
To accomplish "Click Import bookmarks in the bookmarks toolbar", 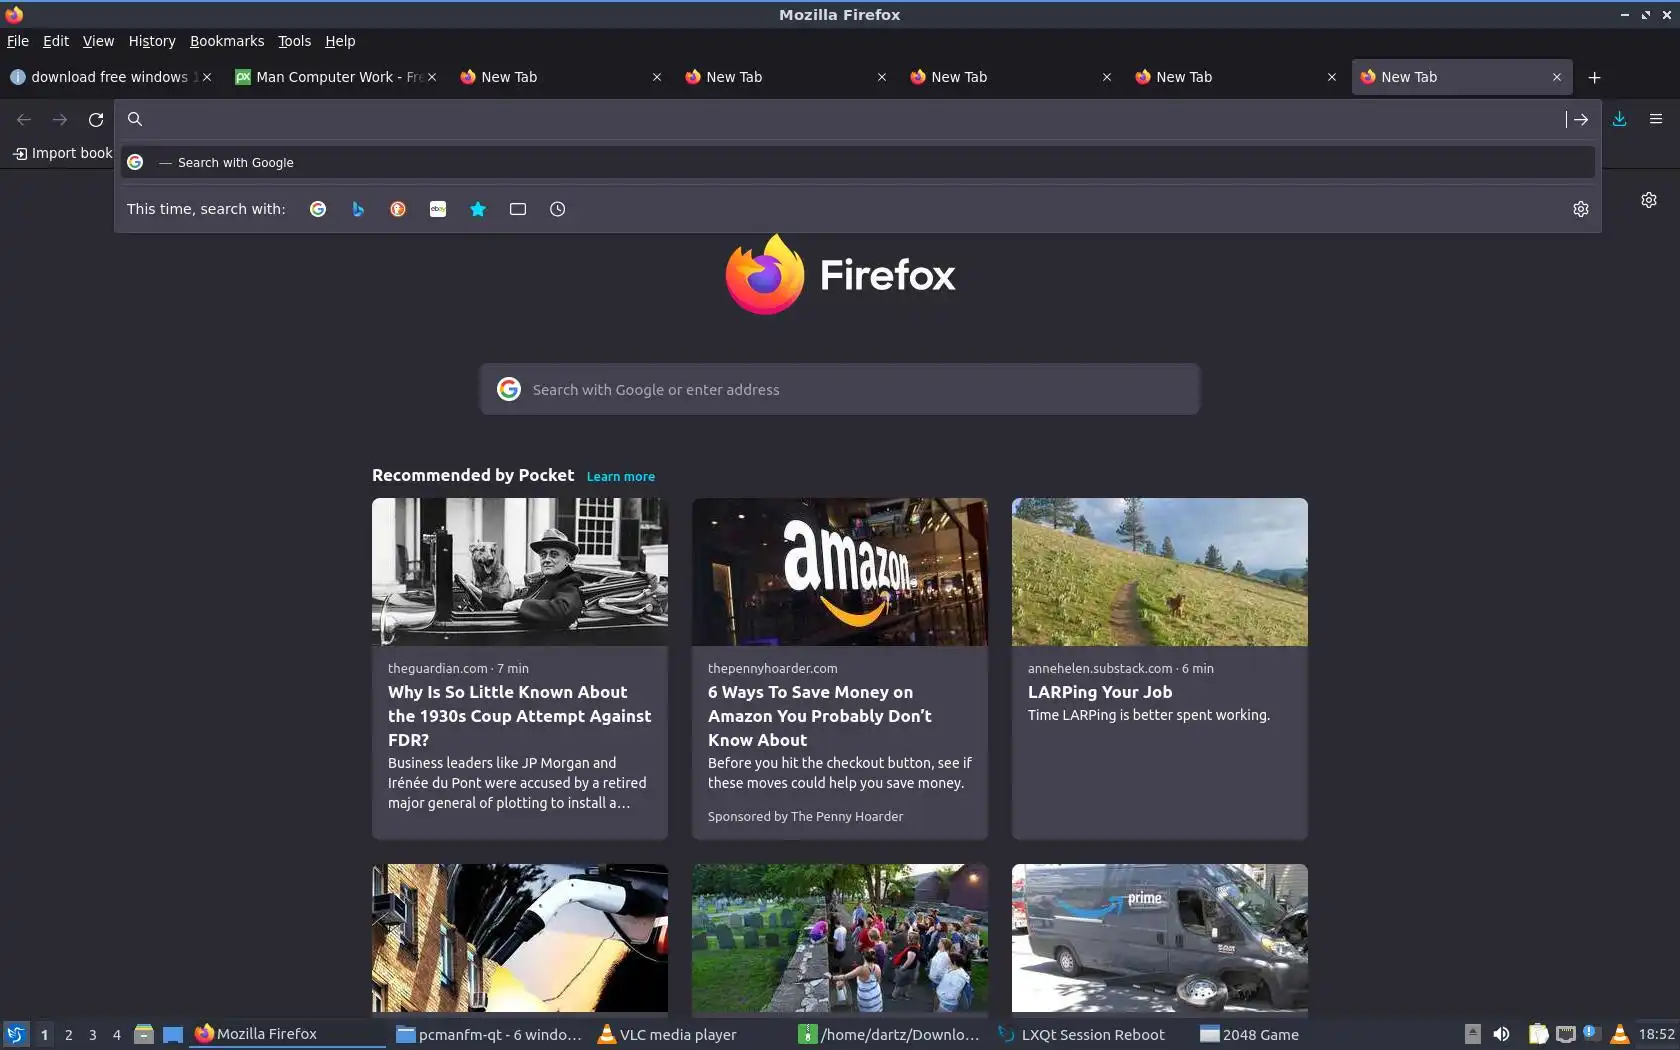I will click(x=62, y=153).
